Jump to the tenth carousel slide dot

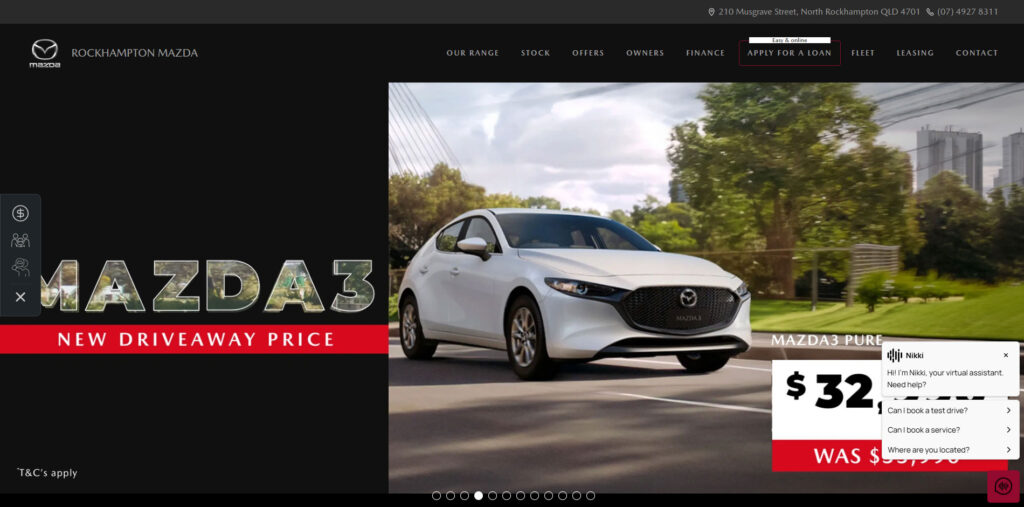(x=562, y=496)
